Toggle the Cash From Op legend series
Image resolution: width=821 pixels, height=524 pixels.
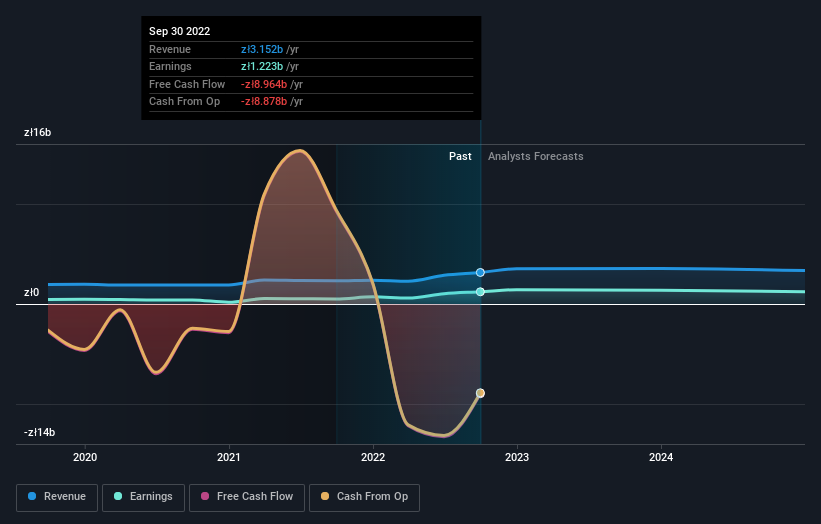(364, 497)
